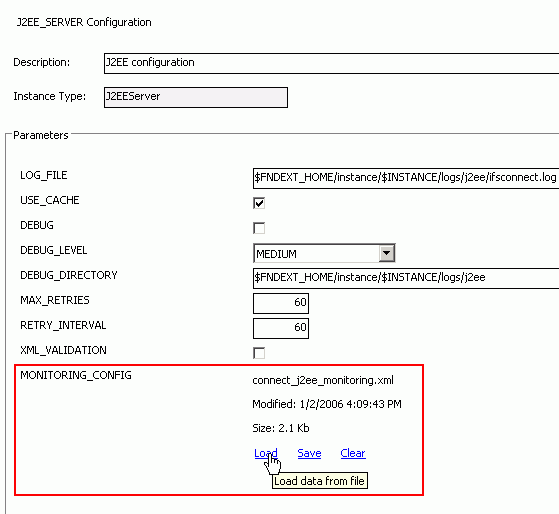Enable the XML_VALIDATION checkbox

click(259, 353)
